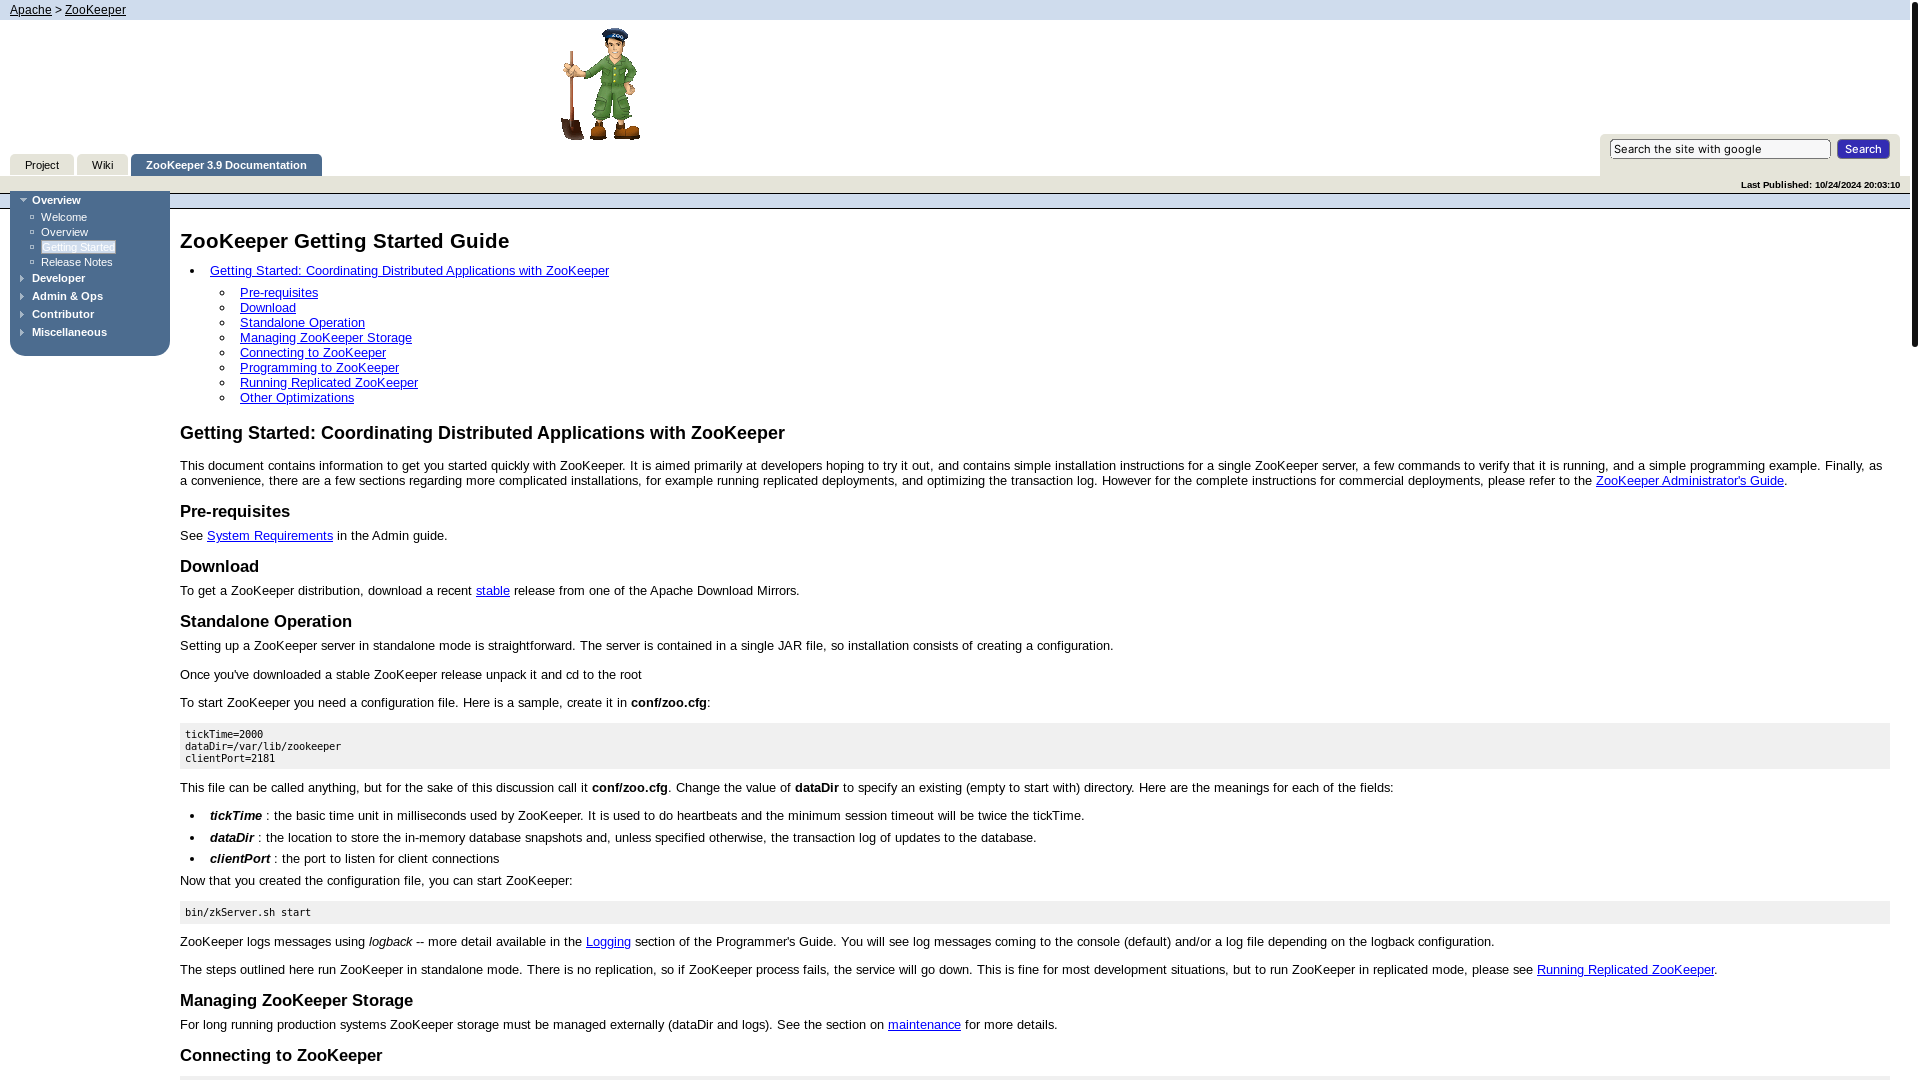Click the ZooKeeper breadcrumb link
Screen dimensions: 1920x1080
(x=95, y=10)
